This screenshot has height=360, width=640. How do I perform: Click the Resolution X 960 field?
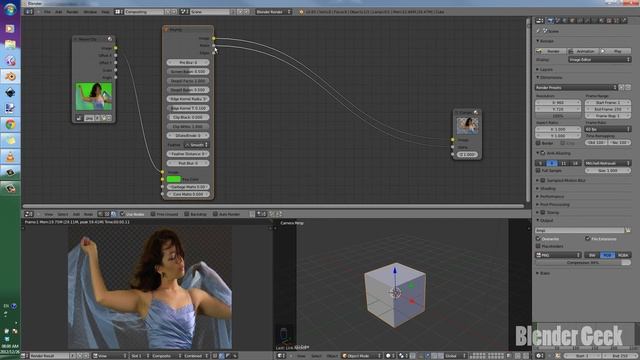[558, 102]
